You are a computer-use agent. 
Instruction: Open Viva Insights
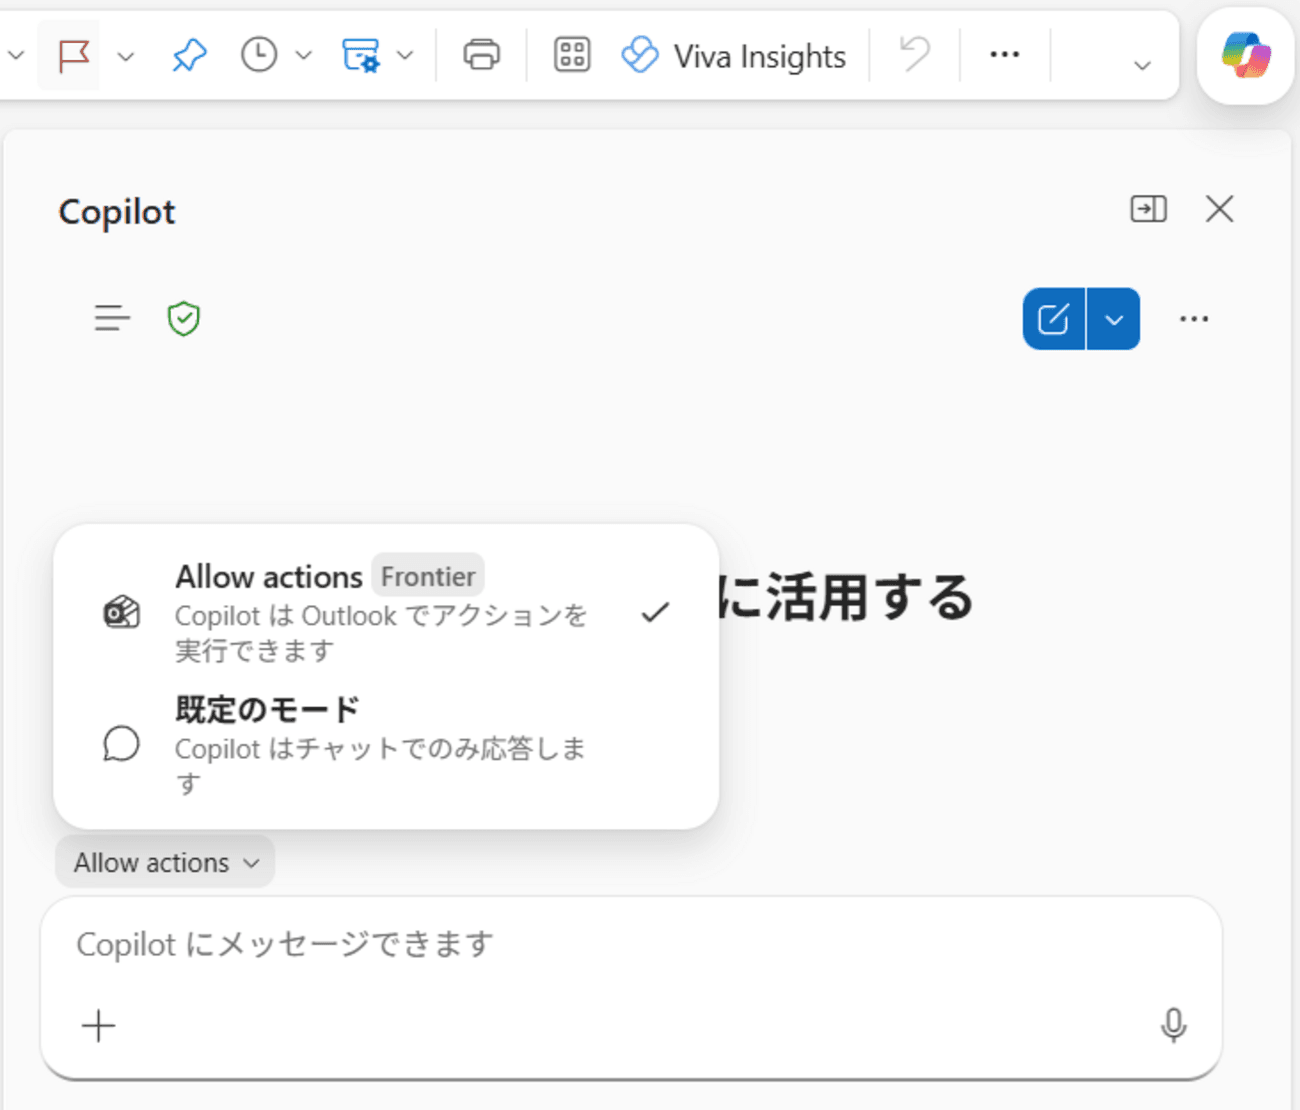coord(733,56)
